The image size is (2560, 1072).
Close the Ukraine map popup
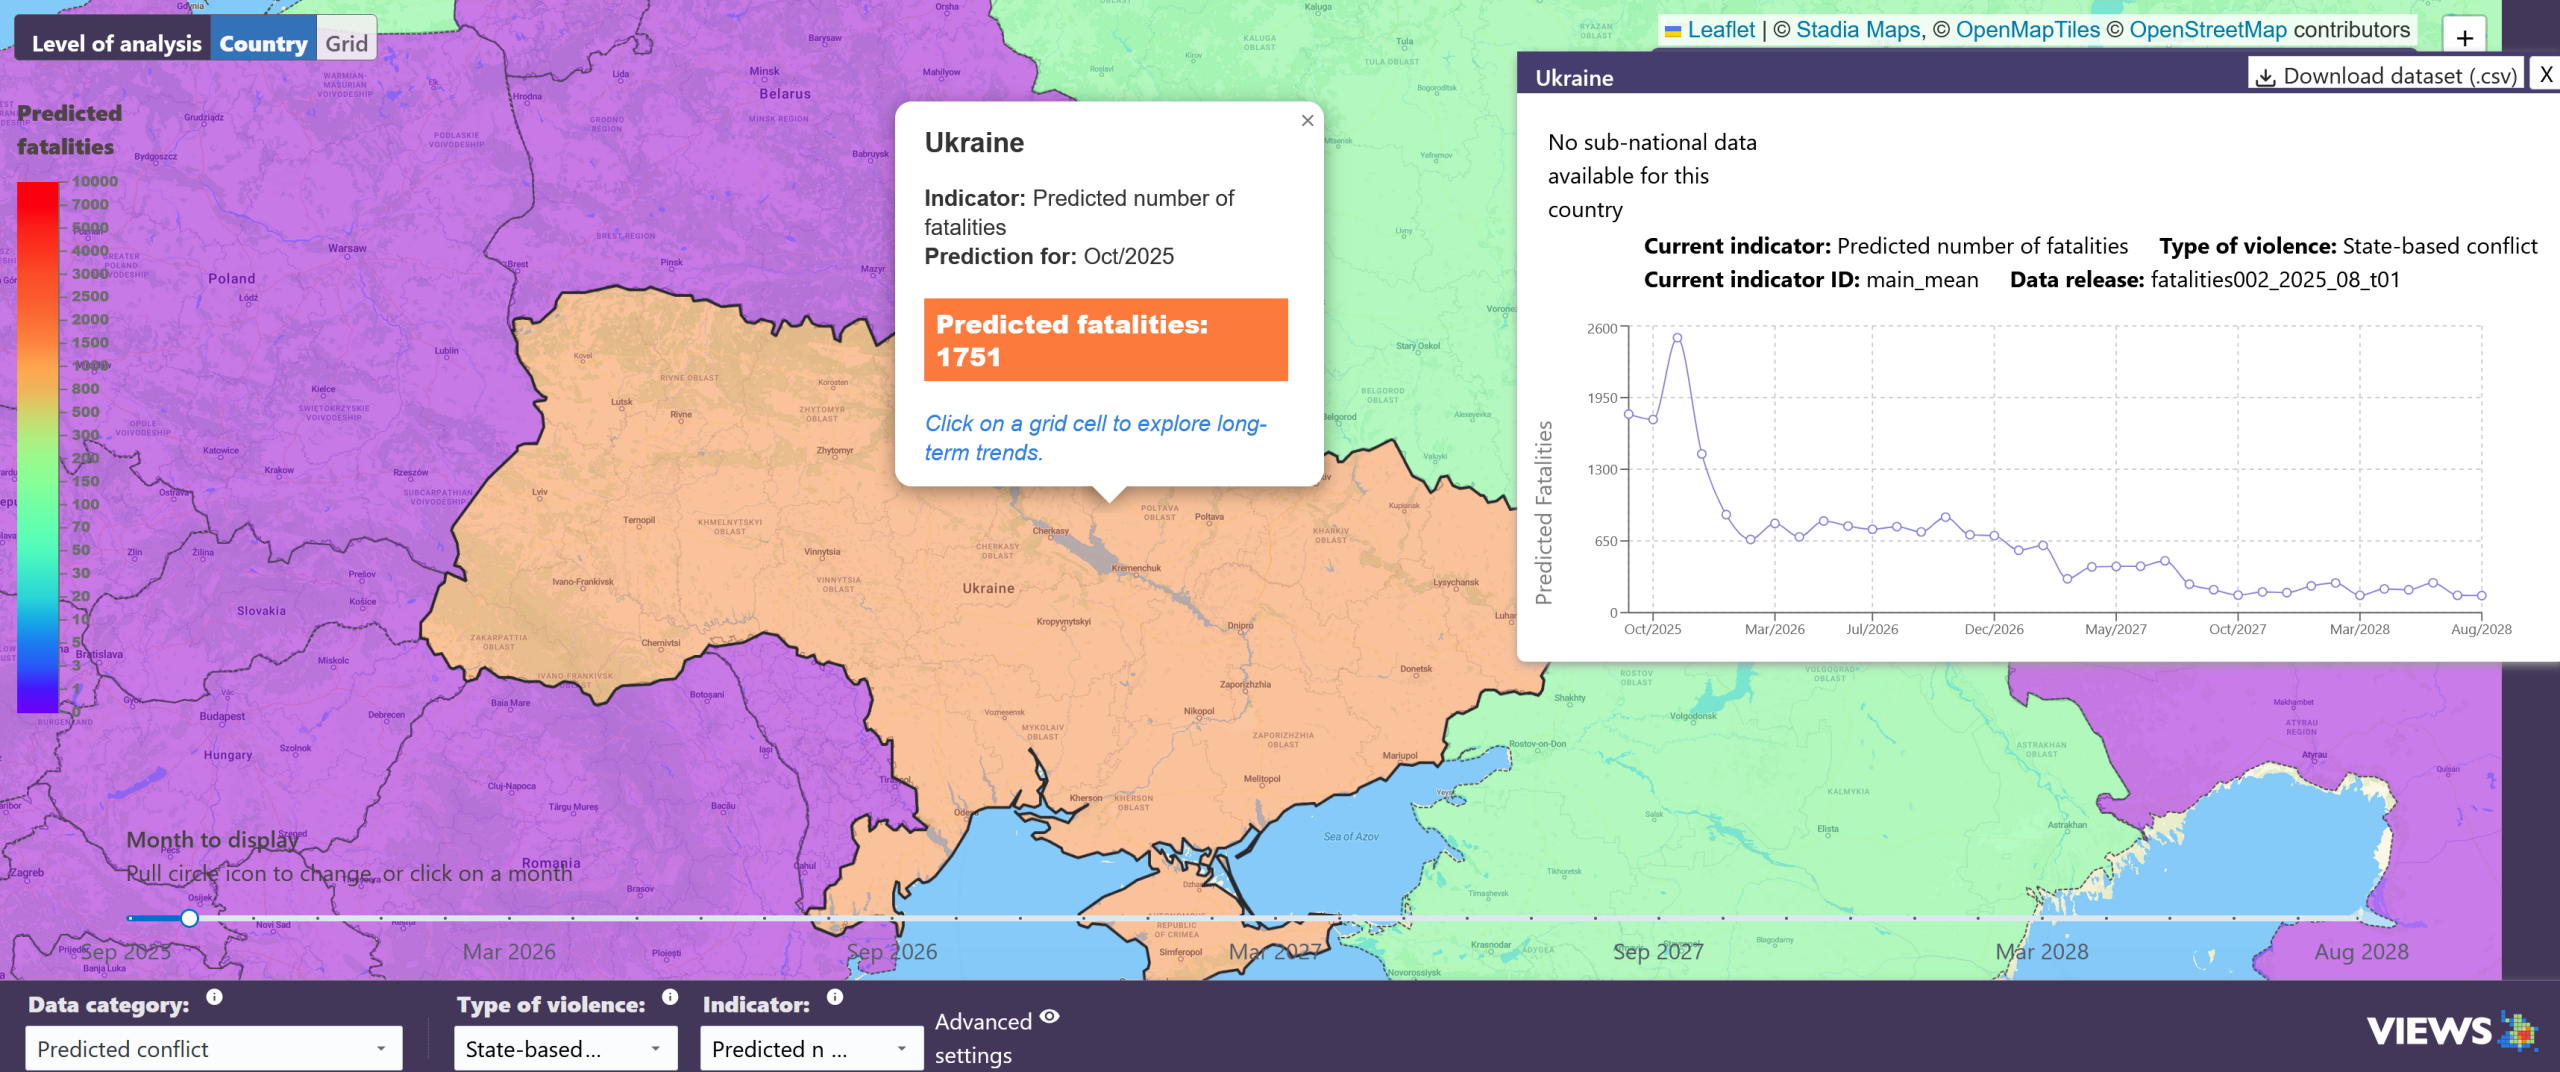click(x=1306, y=120)
